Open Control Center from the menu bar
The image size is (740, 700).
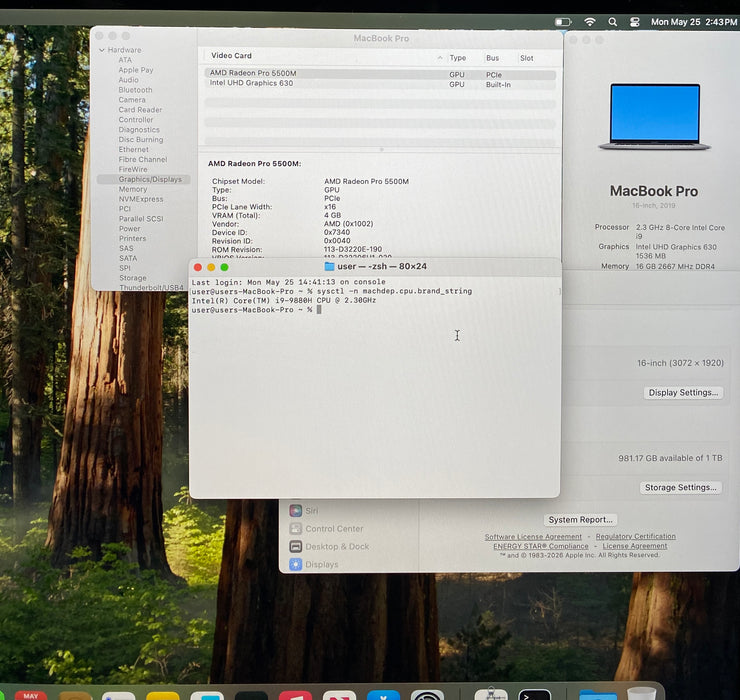(x=634, y=22)
